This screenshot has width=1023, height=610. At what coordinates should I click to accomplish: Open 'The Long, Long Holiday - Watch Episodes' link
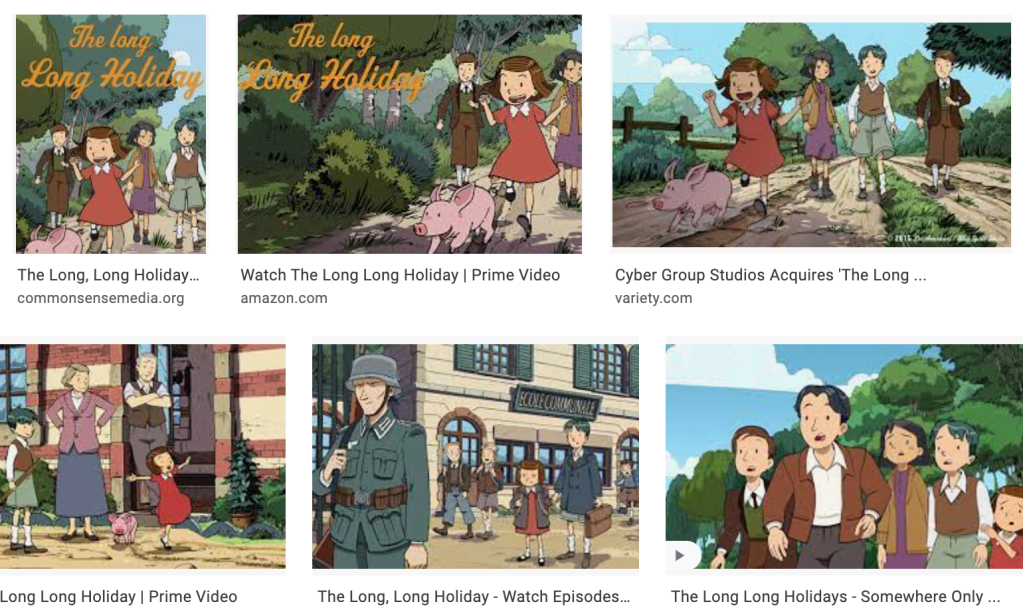click(x=474, y=596)
